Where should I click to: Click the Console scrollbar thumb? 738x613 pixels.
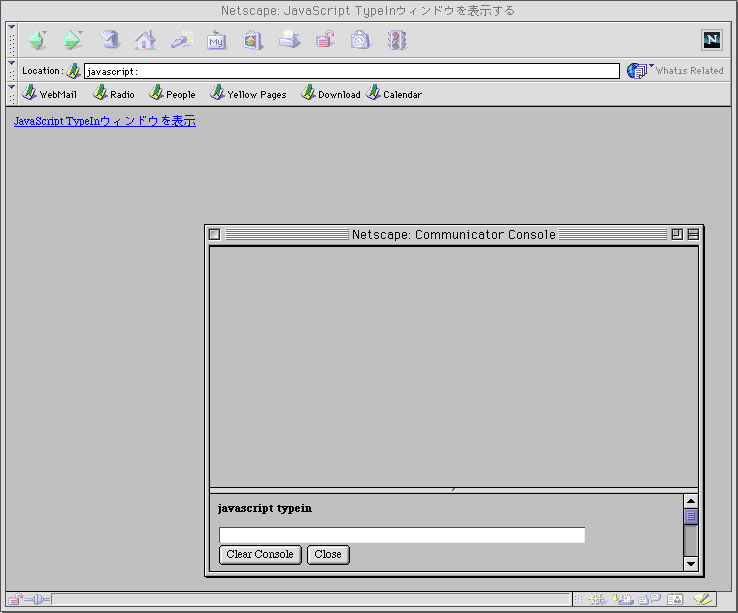click(690, 516)
